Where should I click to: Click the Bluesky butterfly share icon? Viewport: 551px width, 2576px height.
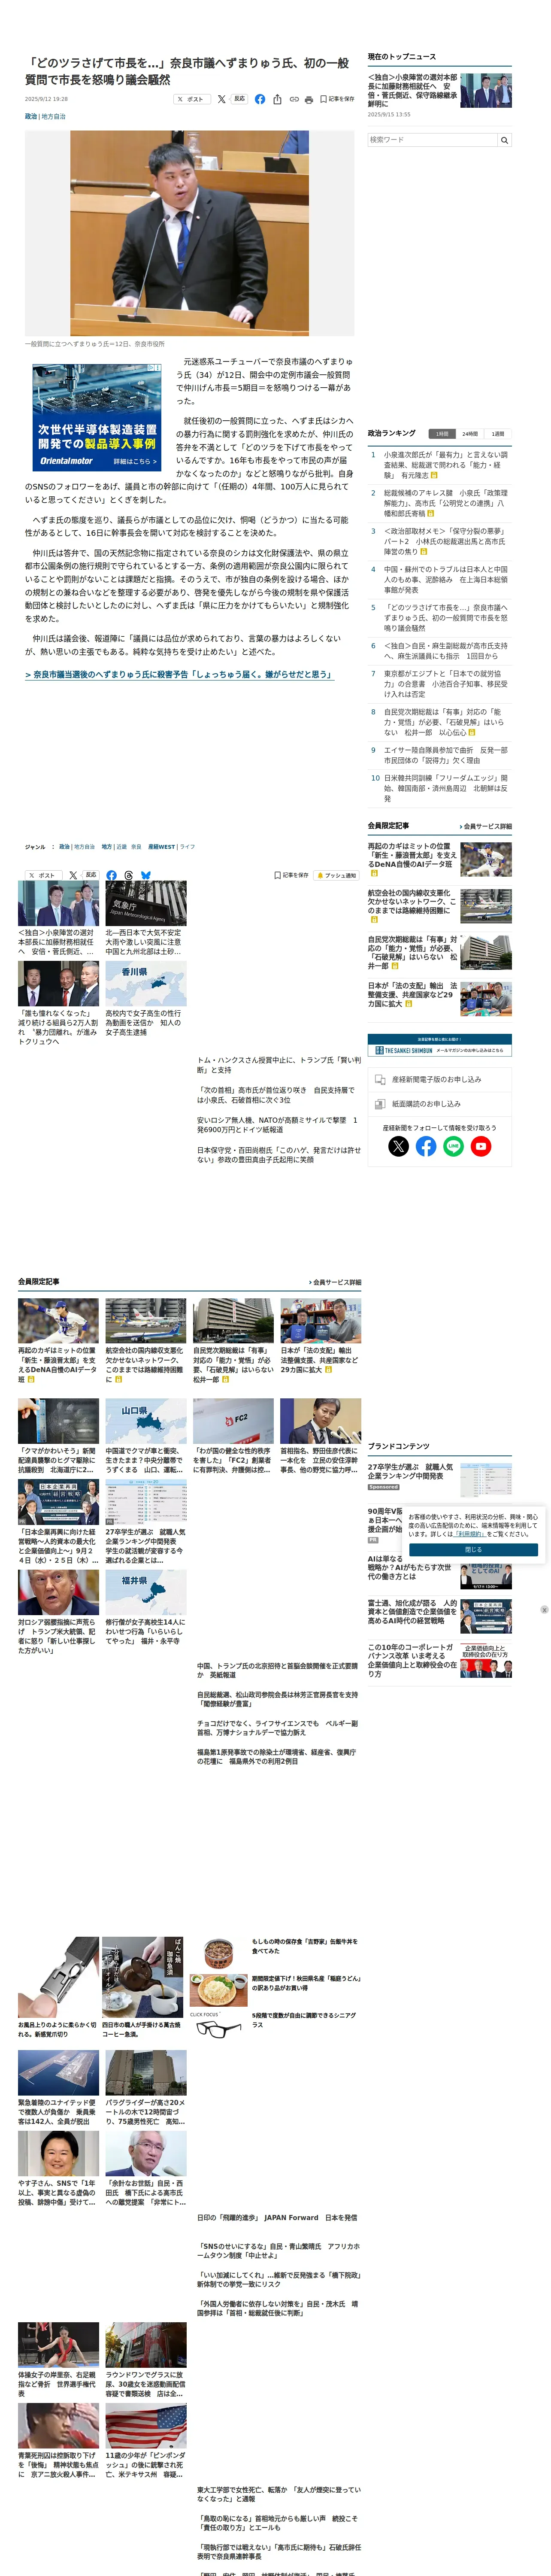pyautogui.click(x=146, y=875)
